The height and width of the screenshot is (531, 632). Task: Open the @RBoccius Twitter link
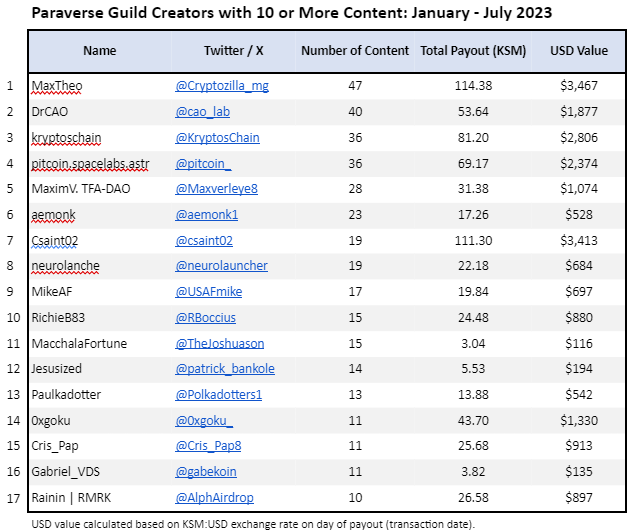[205, 318]
